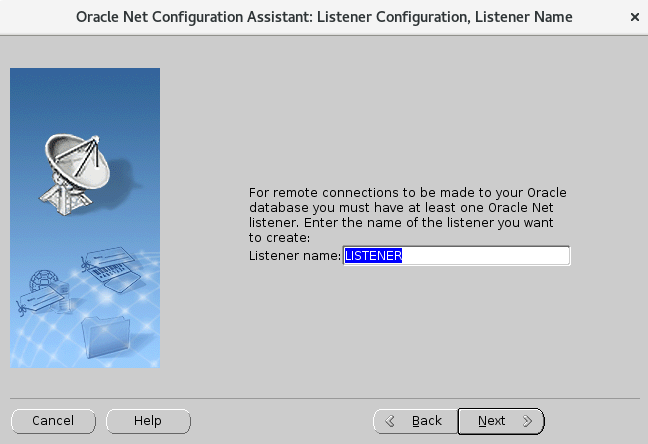Click the Listener name input field
Screen dimensions: 648x444
tap(457, 256)
